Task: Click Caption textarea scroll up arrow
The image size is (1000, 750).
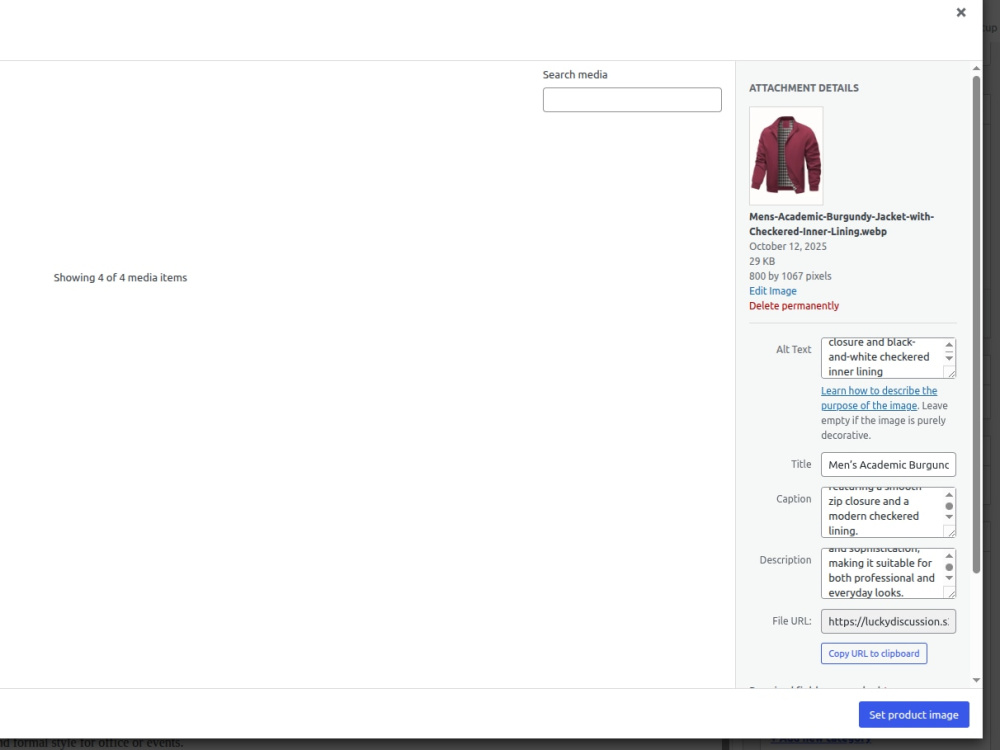Action: tap(949, 495)
